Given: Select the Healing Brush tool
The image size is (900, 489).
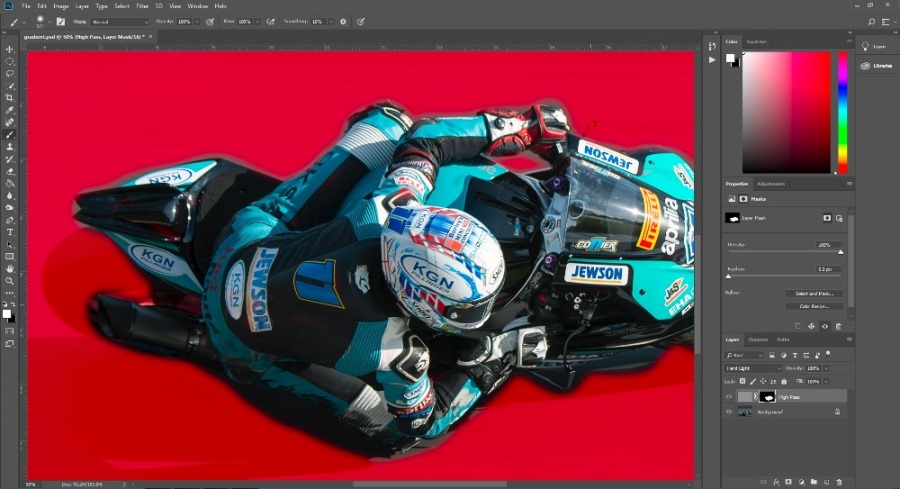Looking at the screenshot, I should 9,122.
